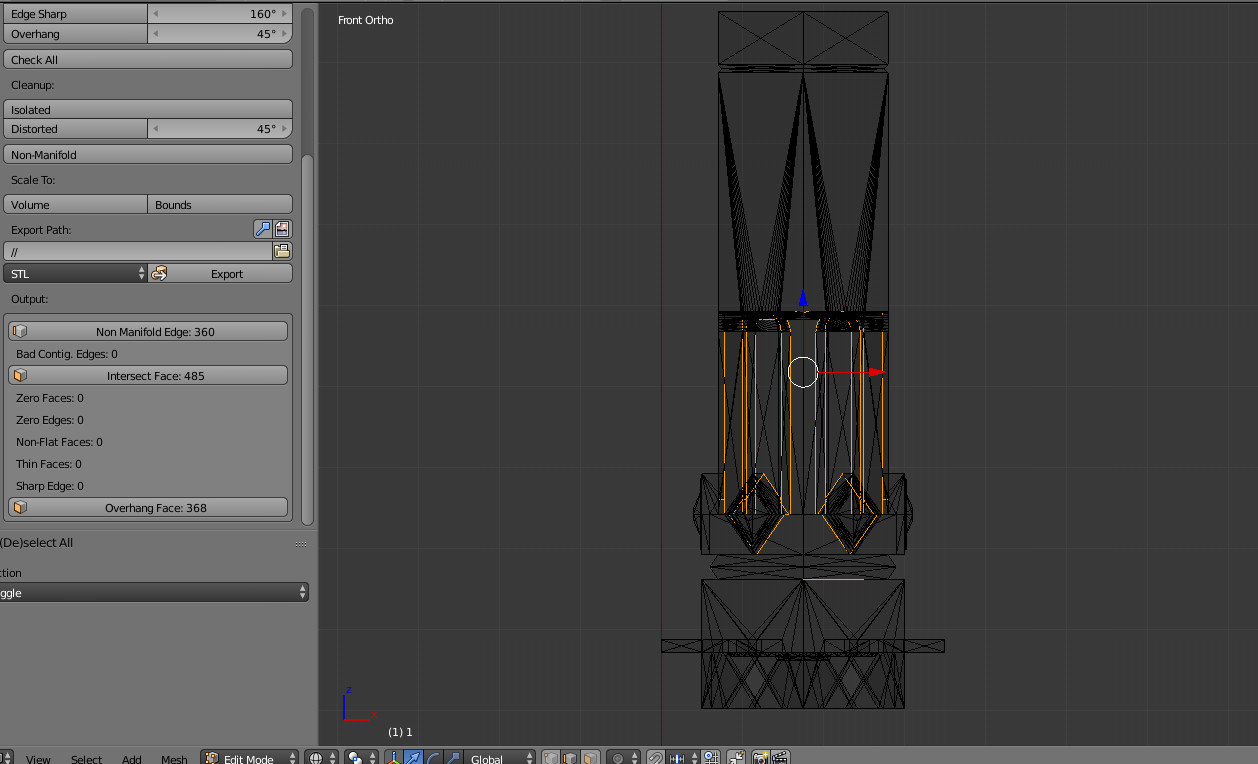Open the Edit Mode selector dropdown
This screenshot has height=764, width=1258.
pyautogui.click(x=250, y=759)
